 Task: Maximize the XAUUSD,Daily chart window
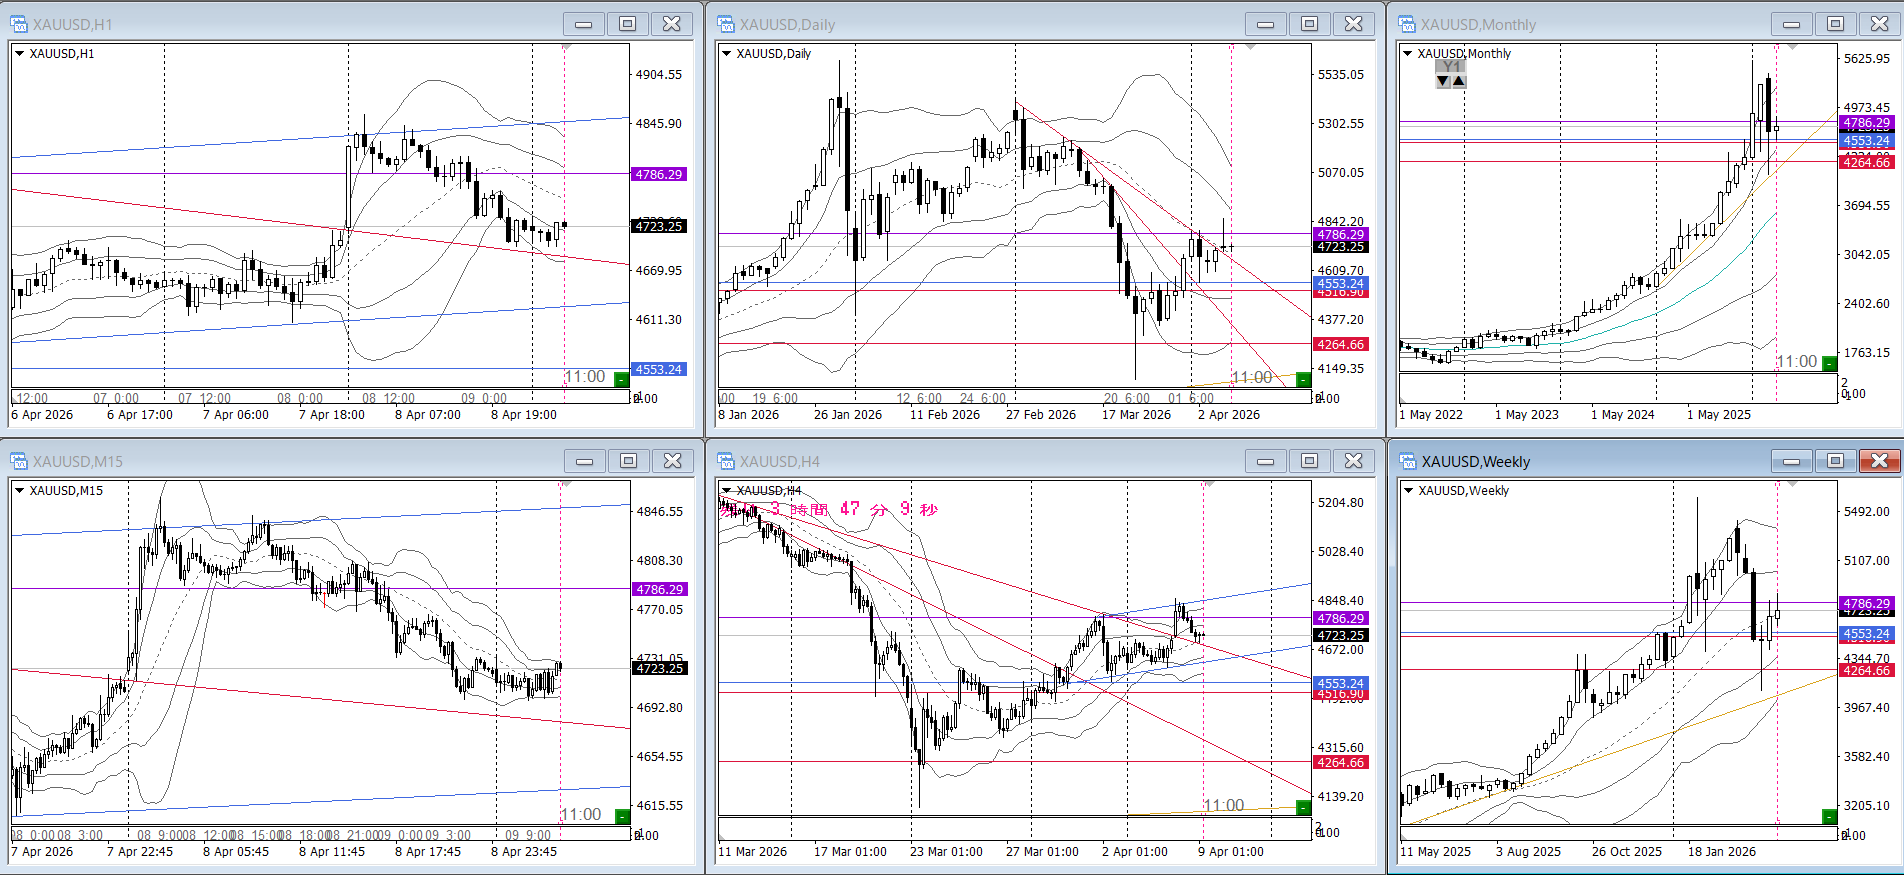tap(1309, 24)
